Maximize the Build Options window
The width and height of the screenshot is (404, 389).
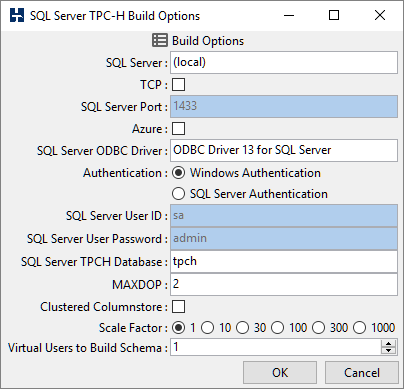(x=334, y=15)
